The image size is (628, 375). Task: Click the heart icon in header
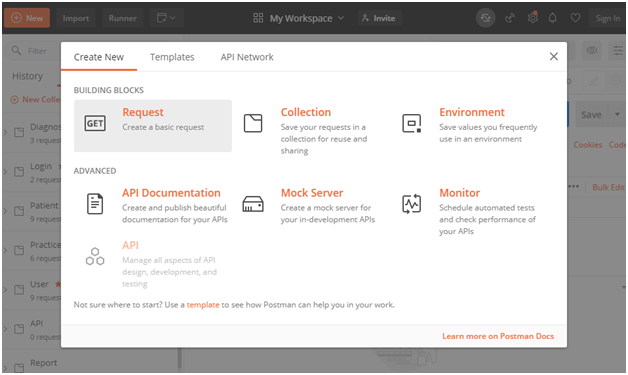coord(575,18)
